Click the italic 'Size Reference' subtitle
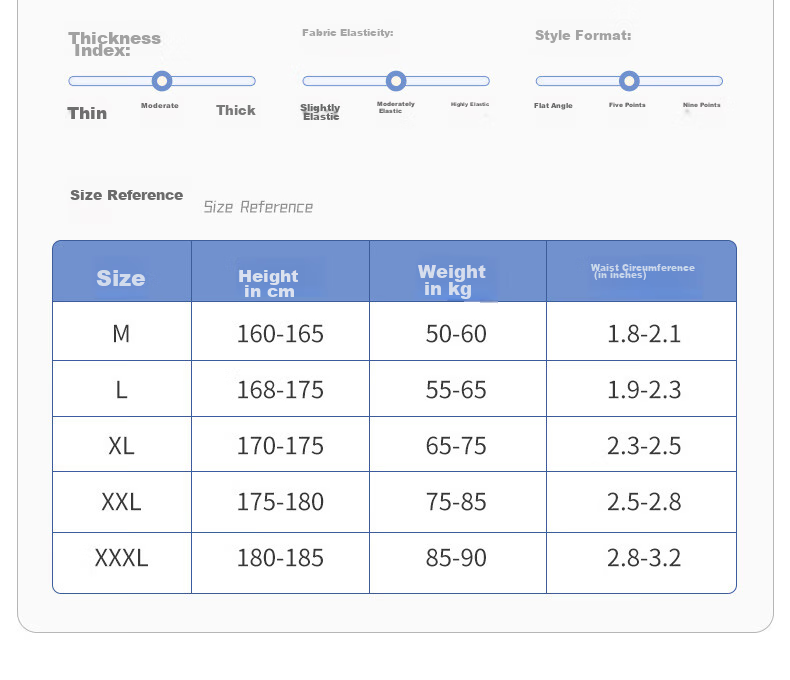790x680 pixels. pyautogui.click(x=258, y=207)
